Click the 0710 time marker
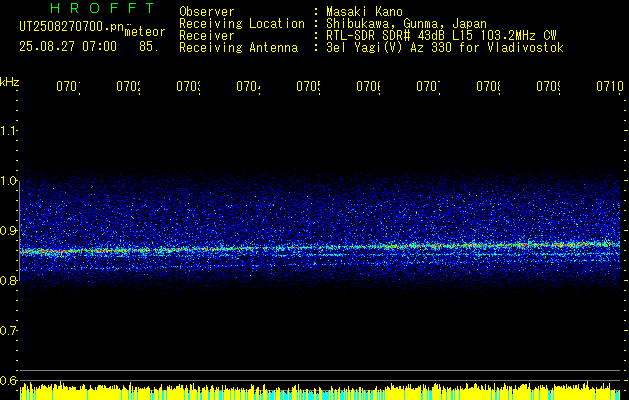This screenshot has width=629, height=400. point(610,86)
